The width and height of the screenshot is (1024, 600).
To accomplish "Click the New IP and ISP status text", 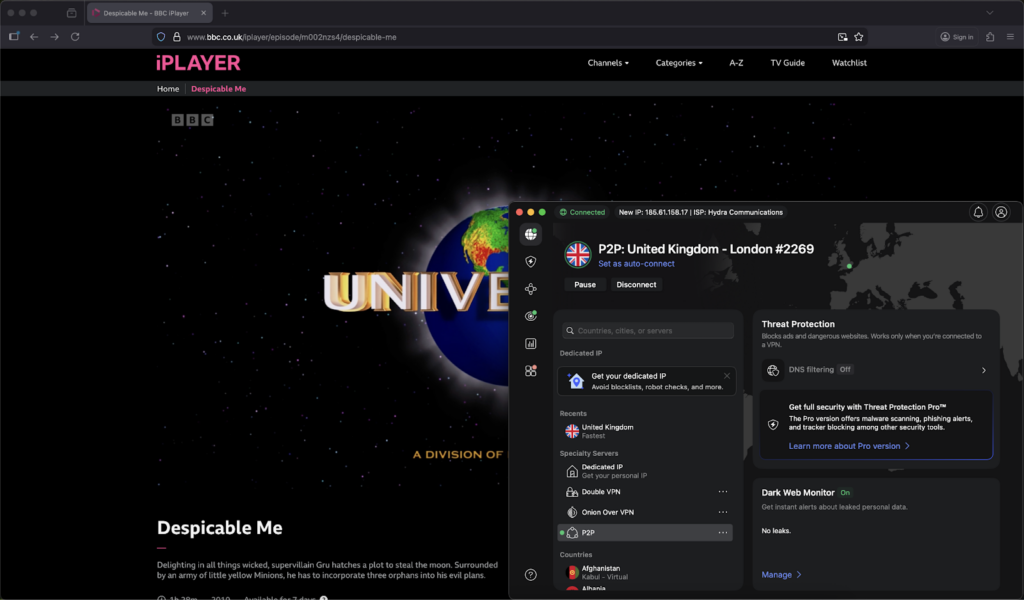I will (x=700, y=212).
